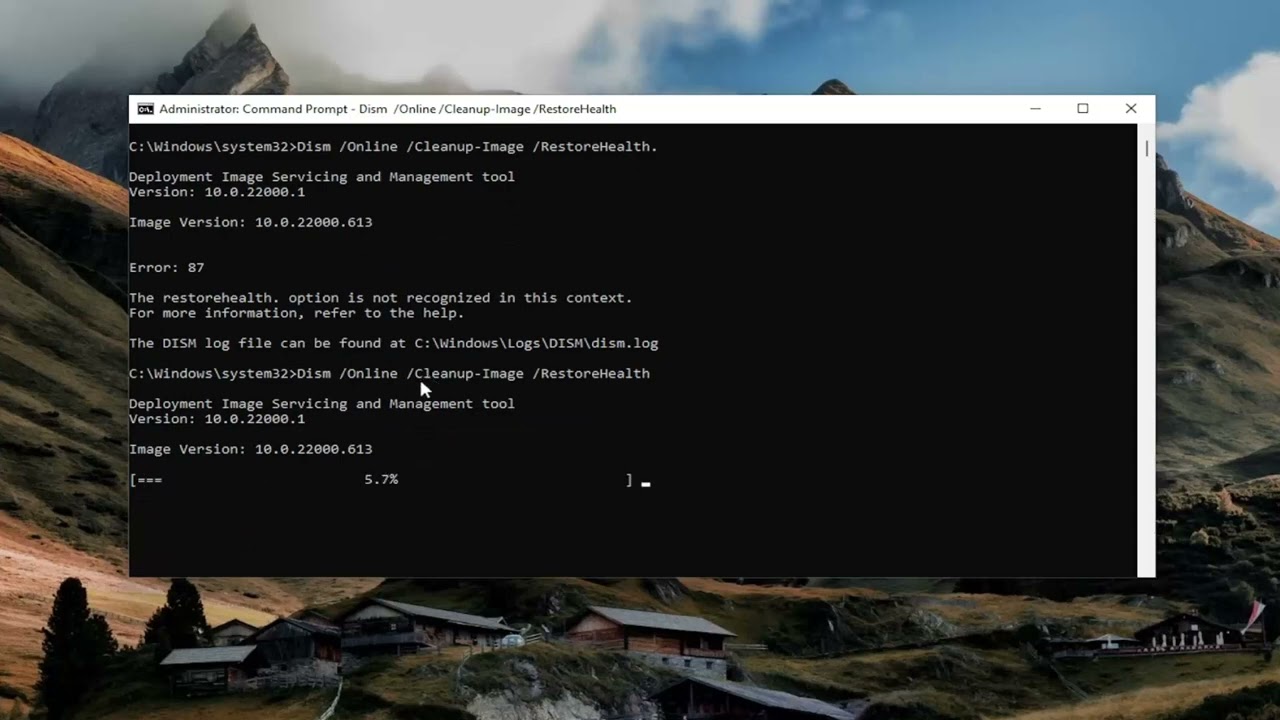The image size is (1280, 720).
Task: Click the first command ending in '/RestoreHealth.'
Action: tap(393, 147)
